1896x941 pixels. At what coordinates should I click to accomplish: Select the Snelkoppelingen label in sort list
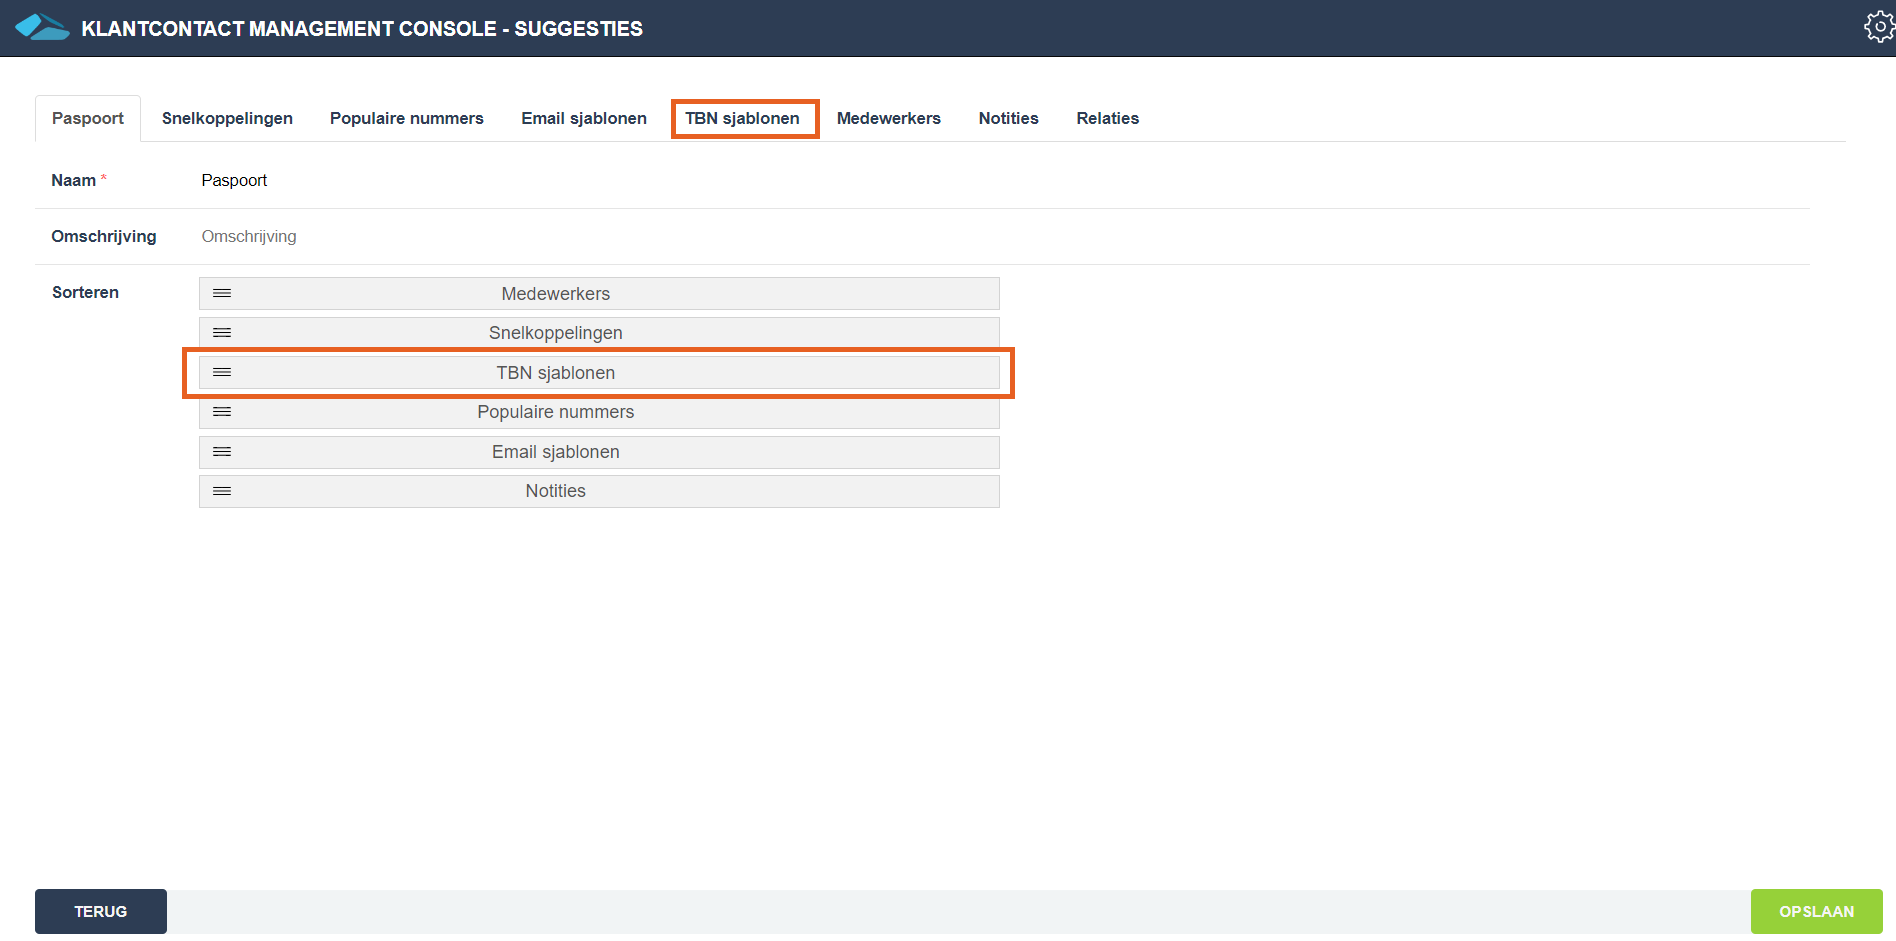556,333
